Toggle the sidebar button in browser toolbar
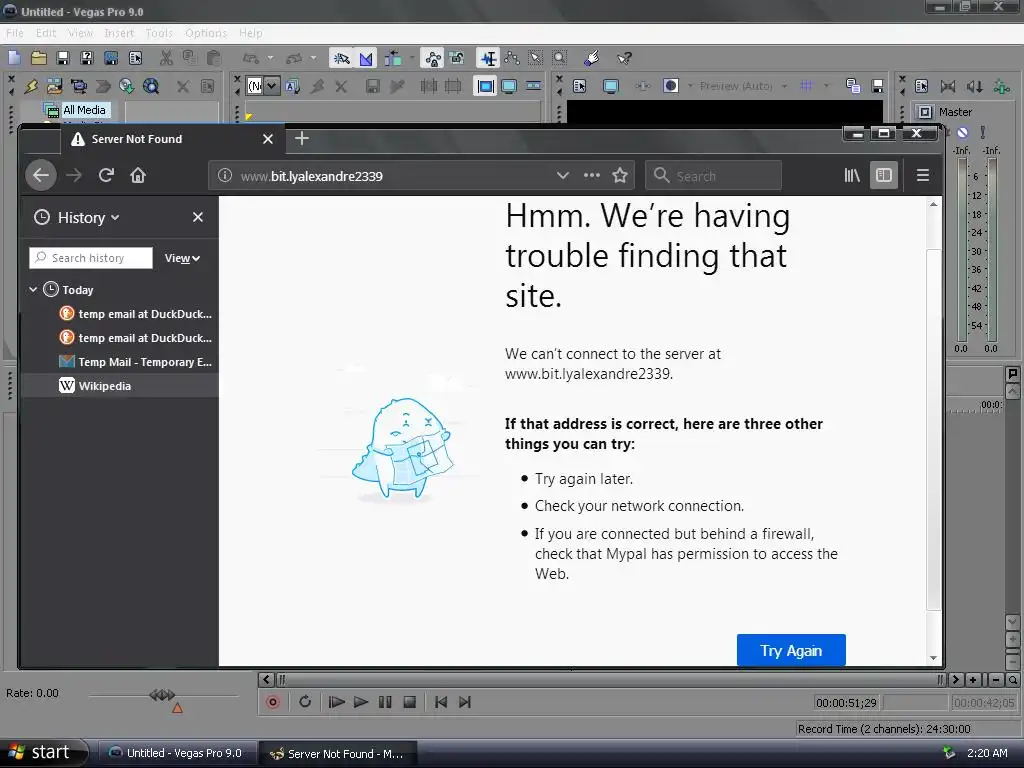Image resolution: width=1024 pixels, height=768 pixels. click(x=884, y=175)
